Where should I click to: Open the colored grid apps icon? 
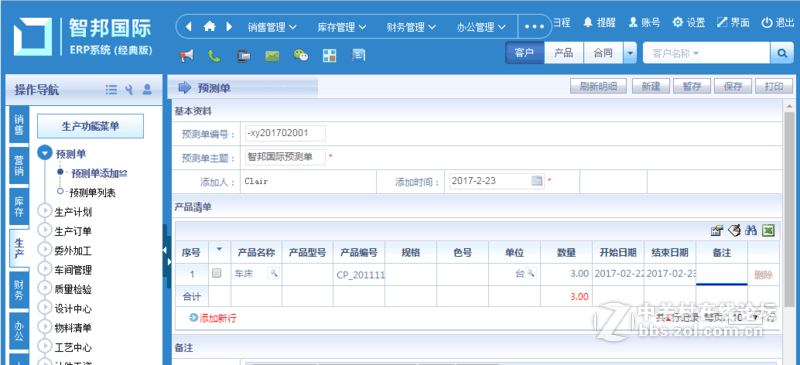330,56
